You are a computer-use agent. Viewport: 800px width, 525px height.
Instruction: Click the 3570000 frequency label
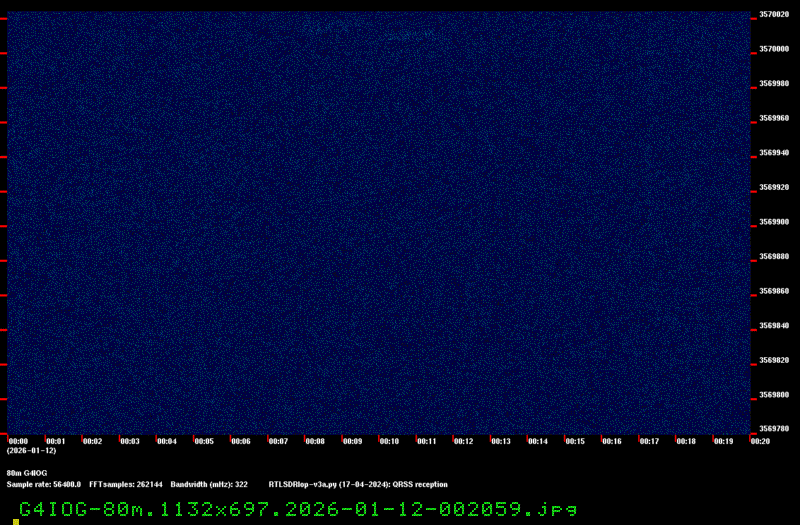coord(774,49)
